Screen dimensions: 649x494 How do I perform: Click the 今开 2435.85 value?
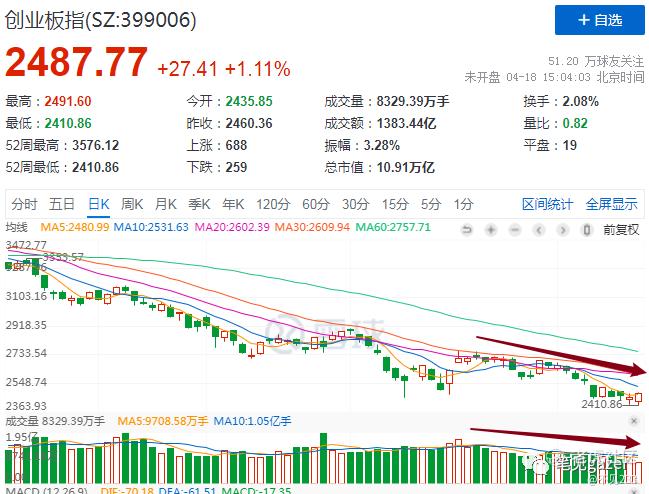point(249,101)
